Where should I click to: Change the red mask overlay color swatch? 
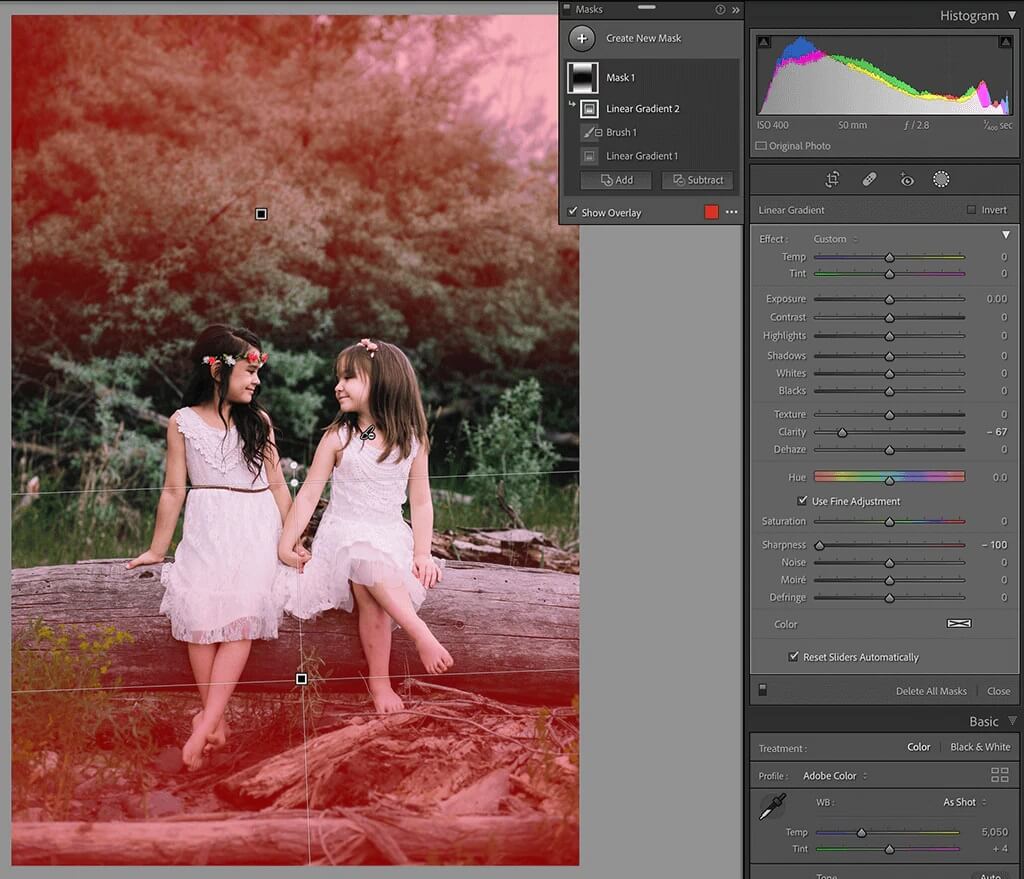pos(711,212)
